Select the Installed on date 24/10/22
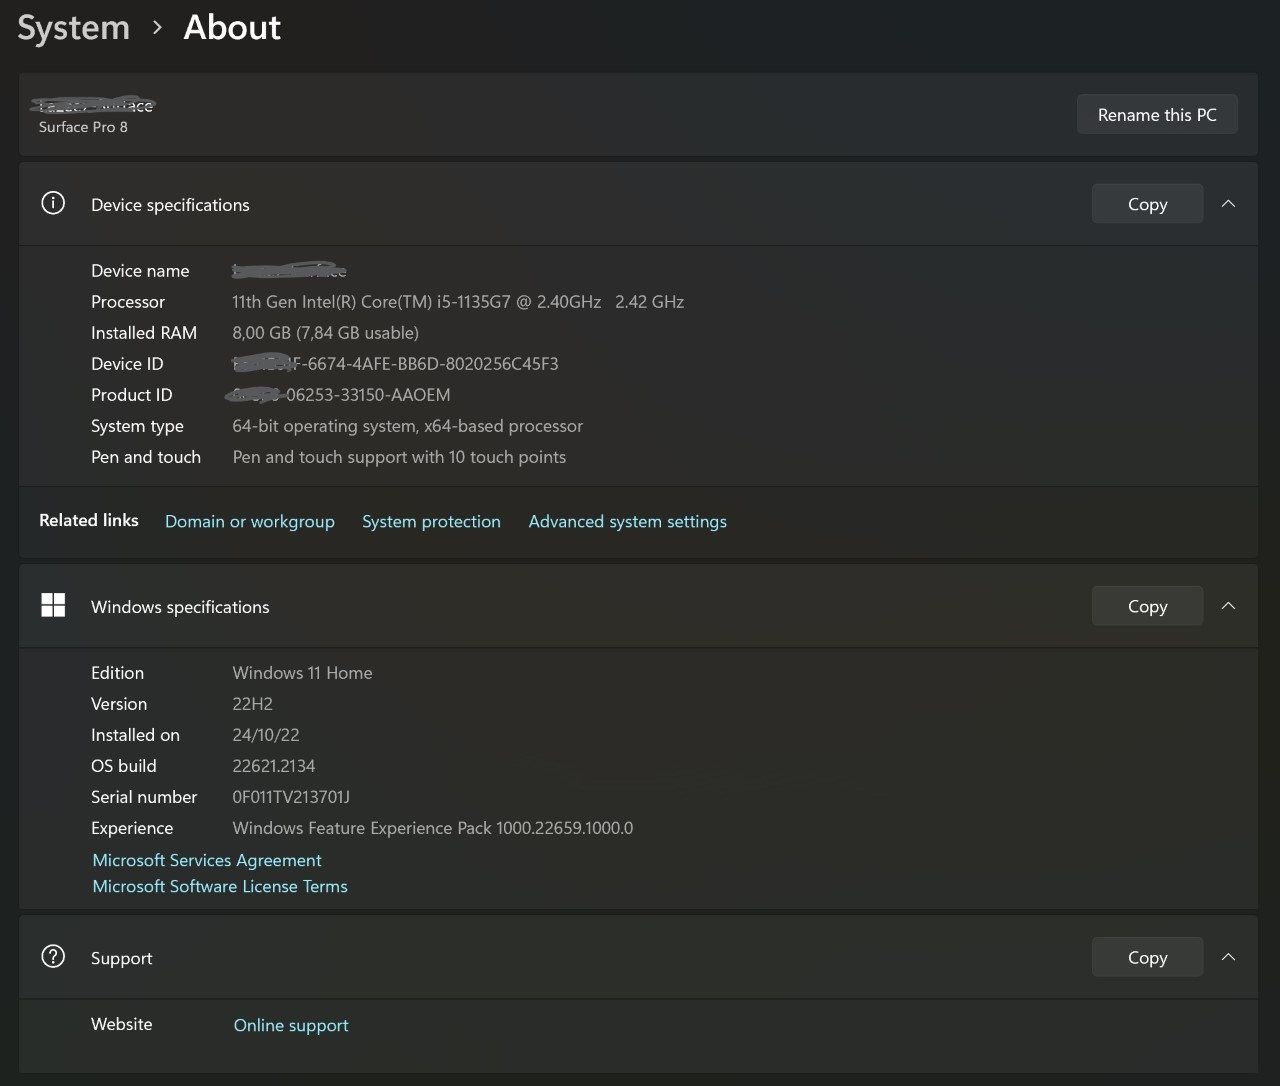Viewport: 1280px width, 1086px height. tap(266, 735)
